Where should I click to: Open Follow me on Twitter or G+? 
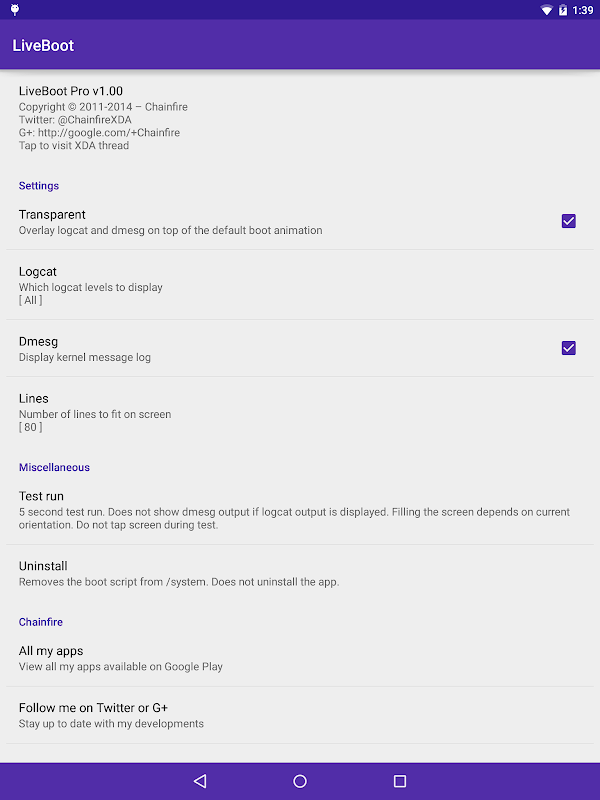point(300,715)
